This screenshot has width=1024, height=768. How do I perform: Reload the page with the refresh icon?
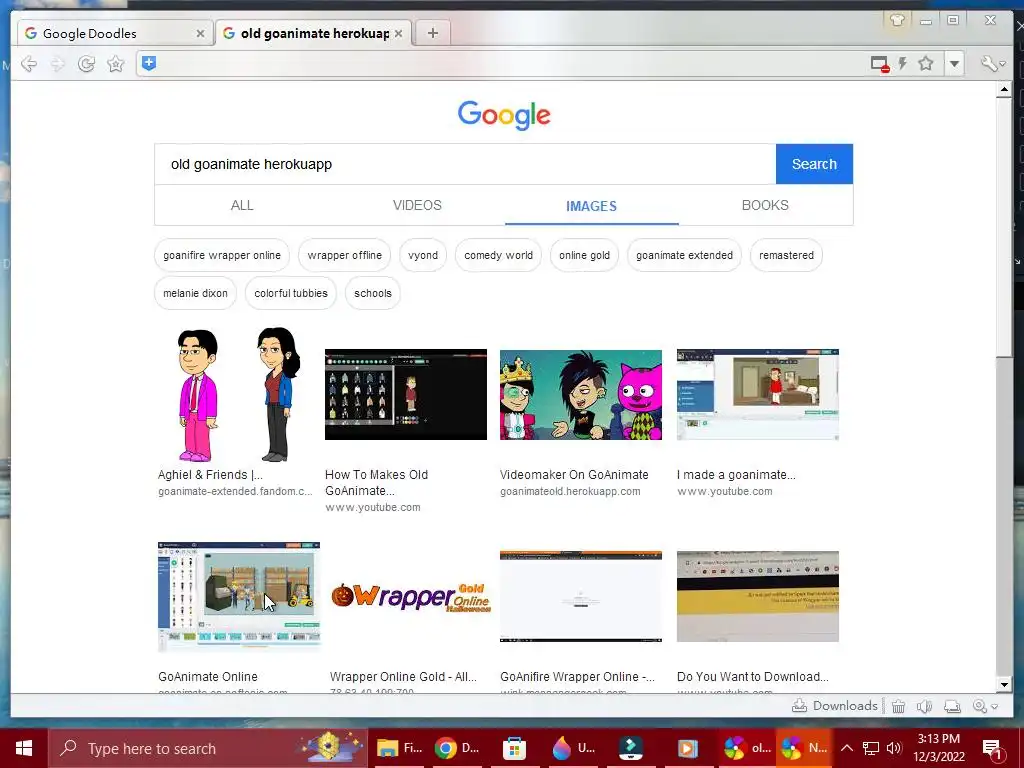(86, 63)
